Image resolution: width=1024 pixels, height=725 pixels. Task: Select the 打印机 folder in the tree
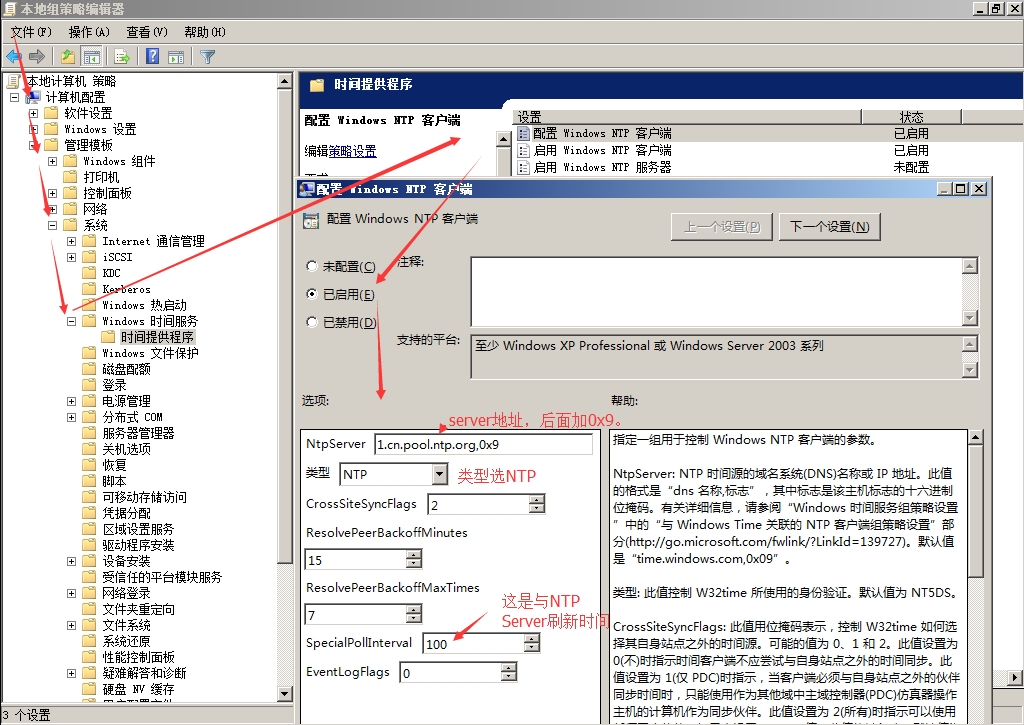[x=101, y=177]
